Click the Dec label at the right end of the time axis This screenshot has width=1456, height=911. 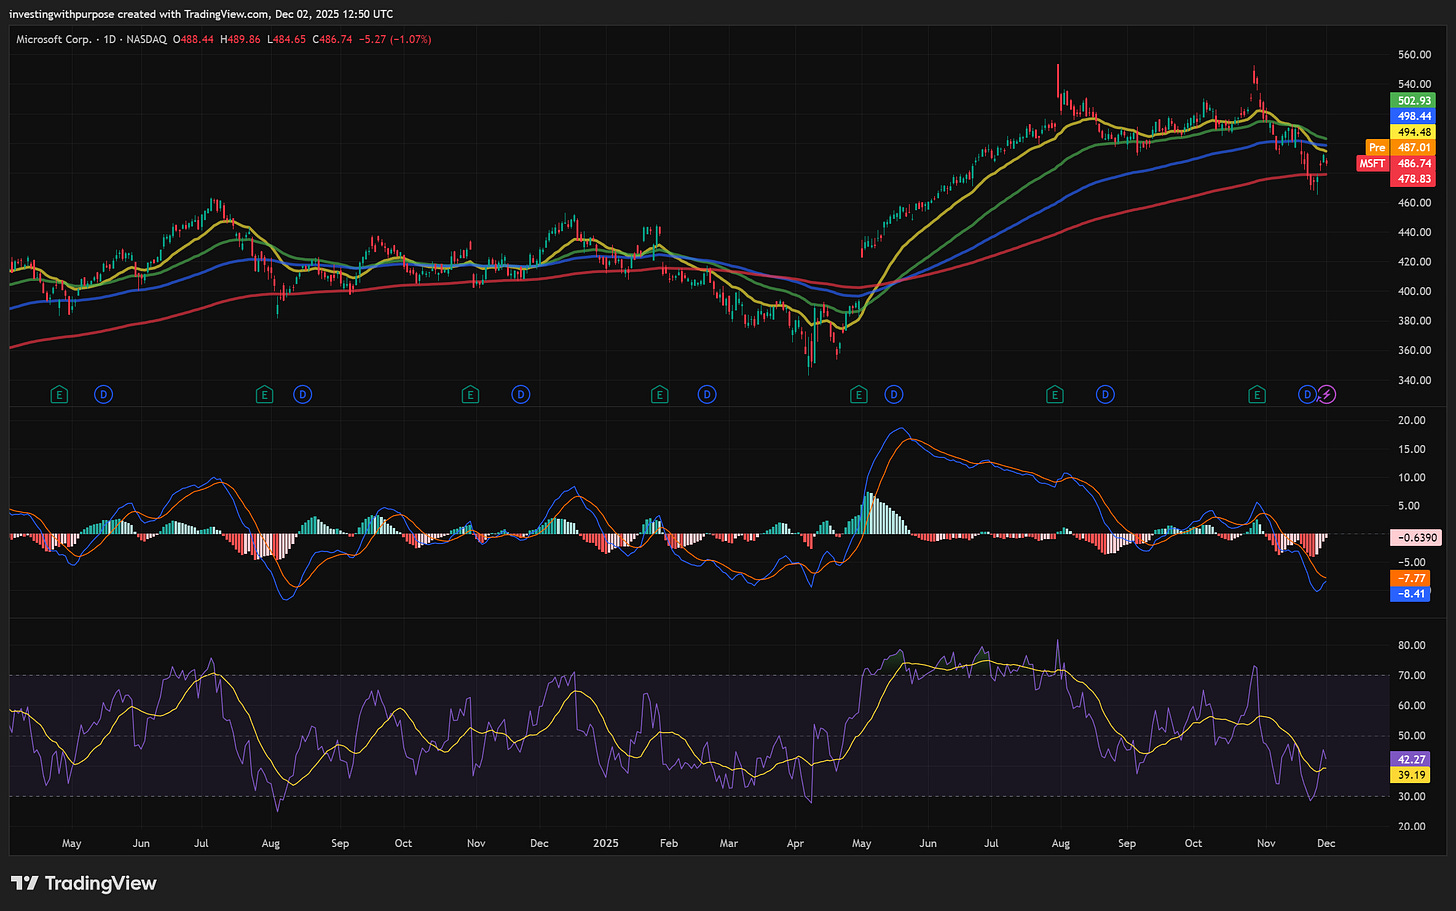1326,843
